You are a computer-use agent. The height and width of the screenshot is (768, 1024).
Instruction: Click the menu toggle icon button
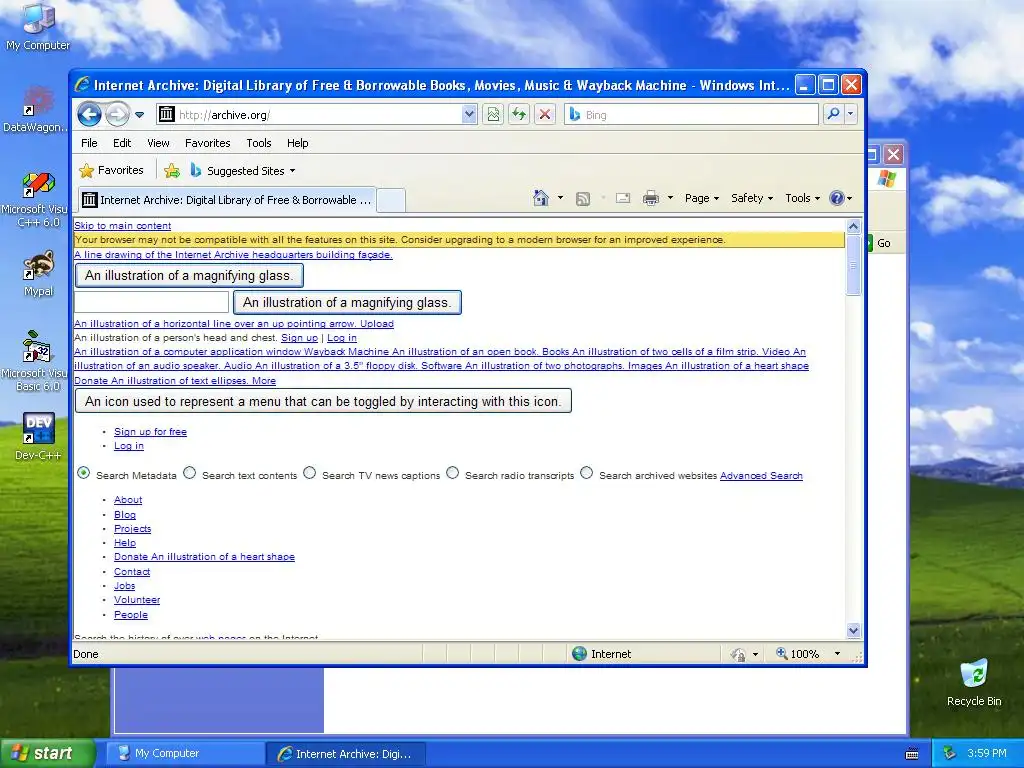click(323, 401)
